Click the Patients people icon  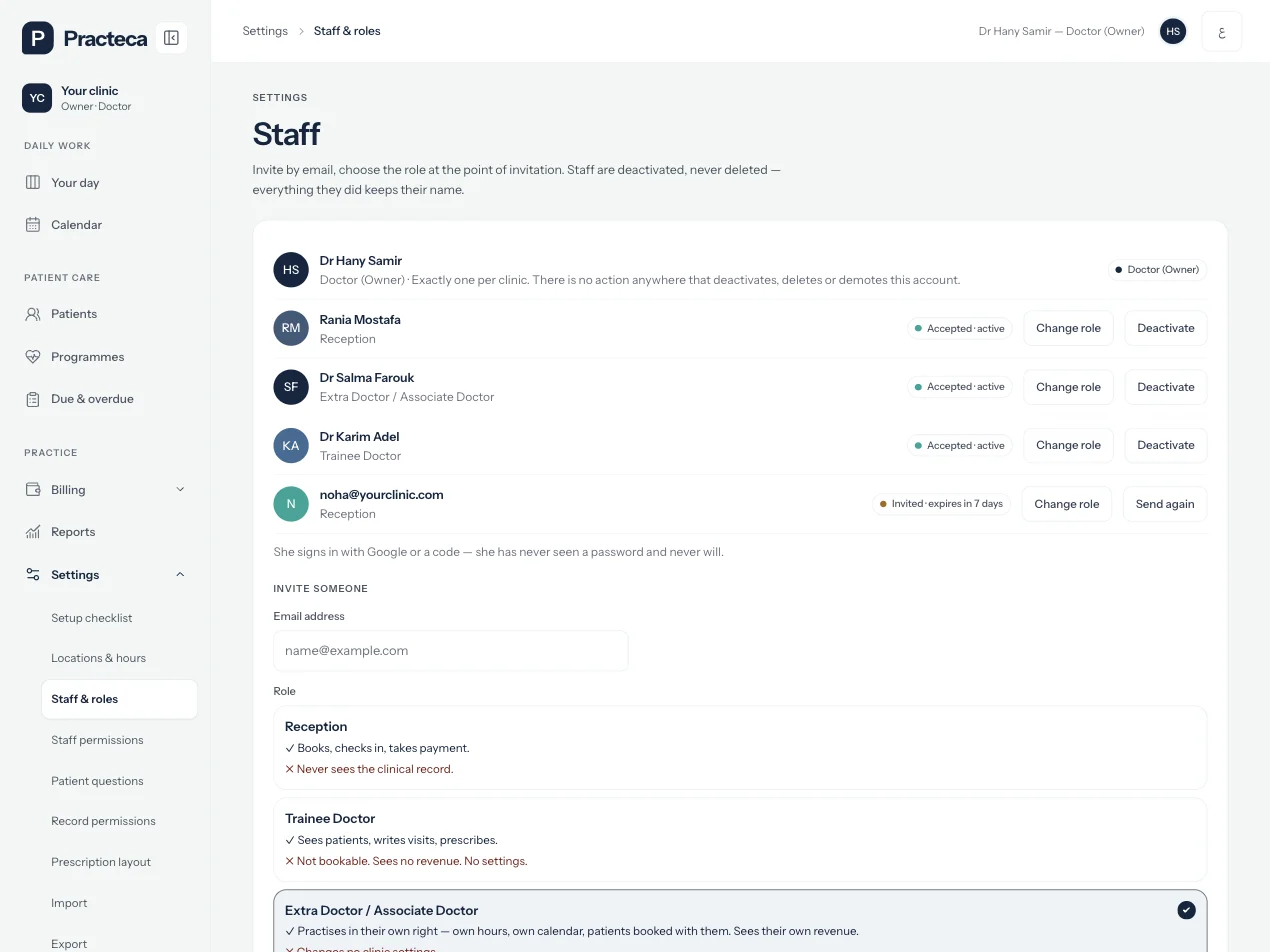click(x=33, y=314)
